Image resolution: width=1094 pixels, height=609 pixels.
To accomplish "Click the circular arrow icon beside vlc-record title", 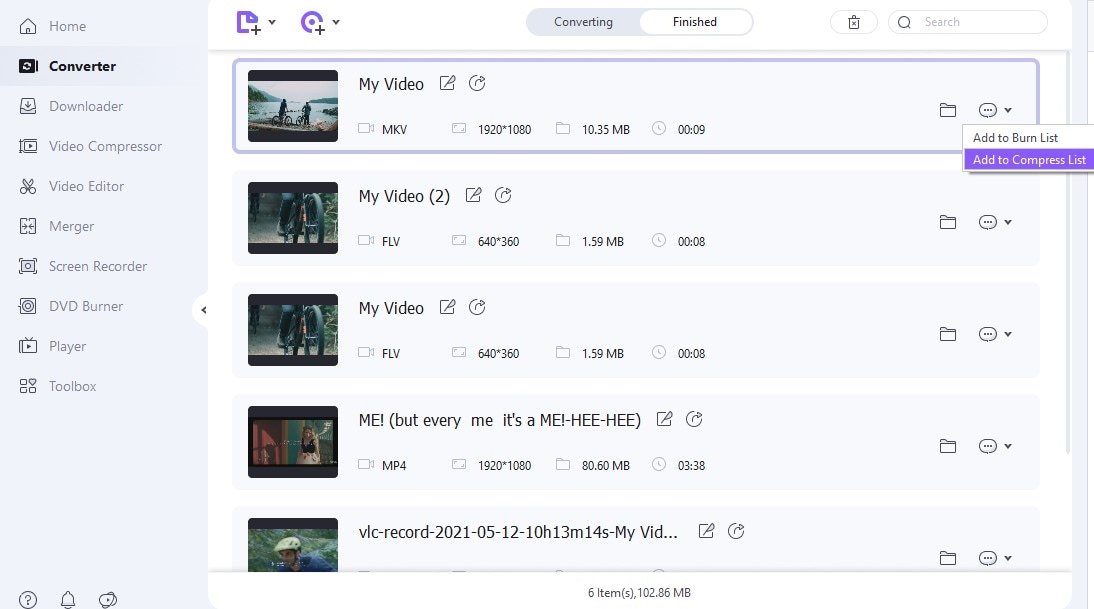I will pos(736,531).
